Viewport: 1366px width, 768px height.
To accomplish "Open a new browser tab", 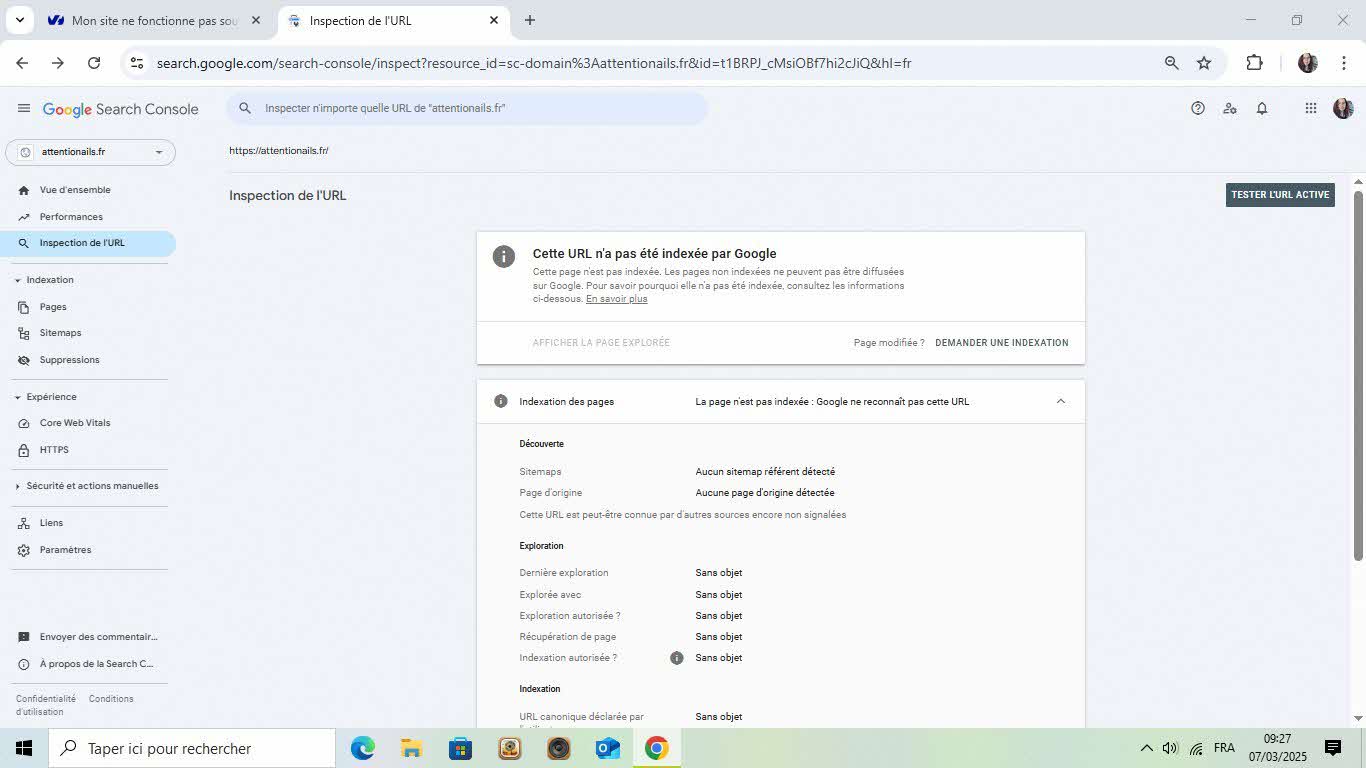I will 530,20.
